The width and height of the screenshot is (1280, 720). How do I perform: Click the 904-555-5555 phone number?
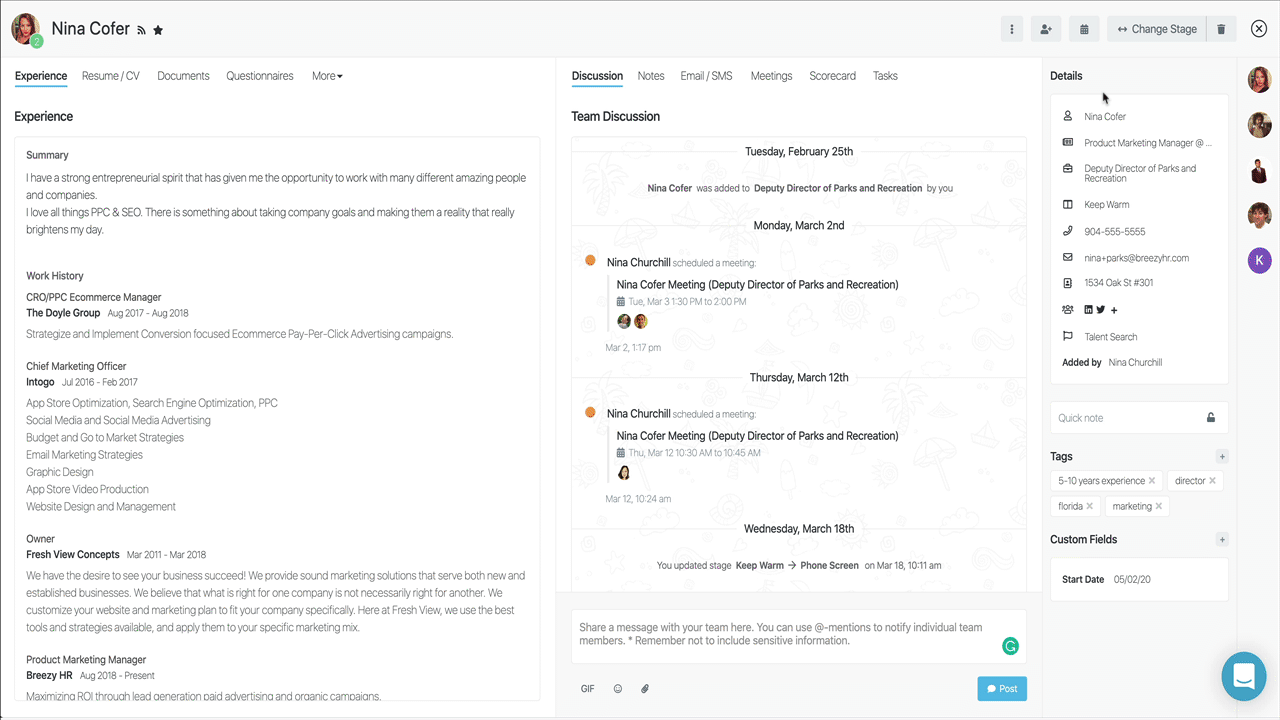point(1115,231)
